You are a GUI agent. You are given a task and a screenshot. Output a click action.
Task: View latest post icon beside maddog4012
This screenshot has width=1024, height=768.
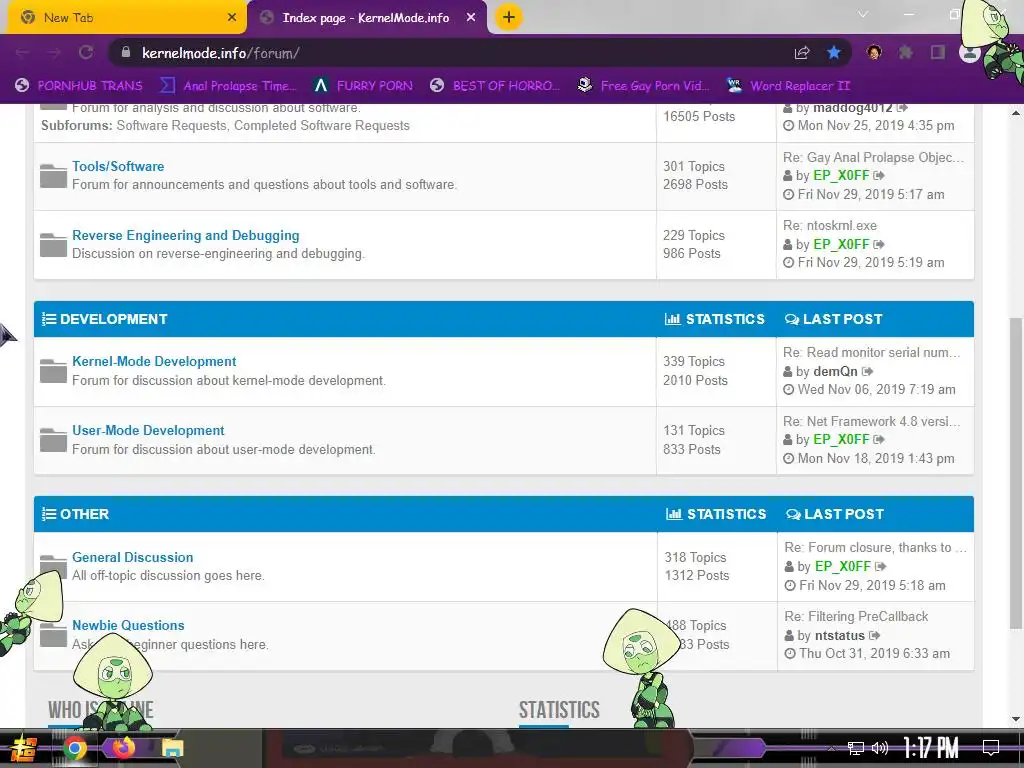click(902, 108)
